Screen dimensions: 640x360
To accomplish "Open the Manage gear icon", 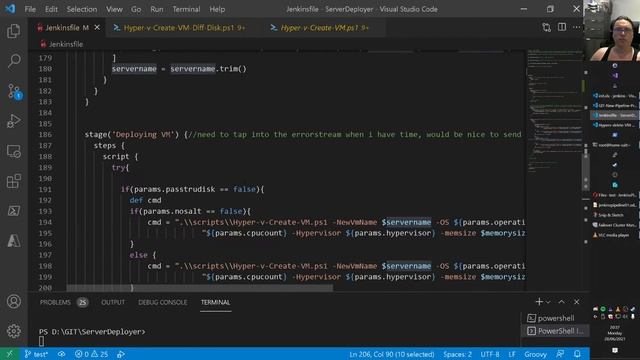I will click(x=13, y=331).
